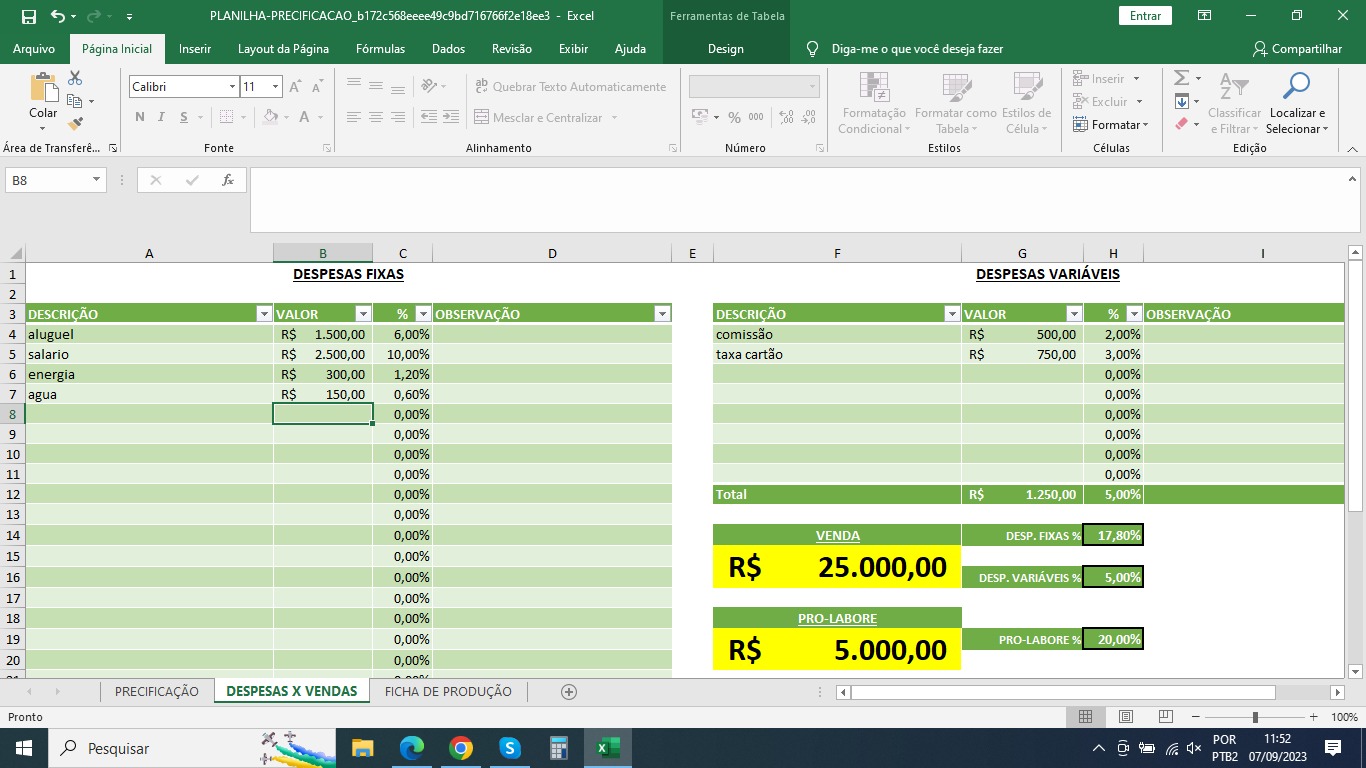Add a new sheet with plus button

569,691
